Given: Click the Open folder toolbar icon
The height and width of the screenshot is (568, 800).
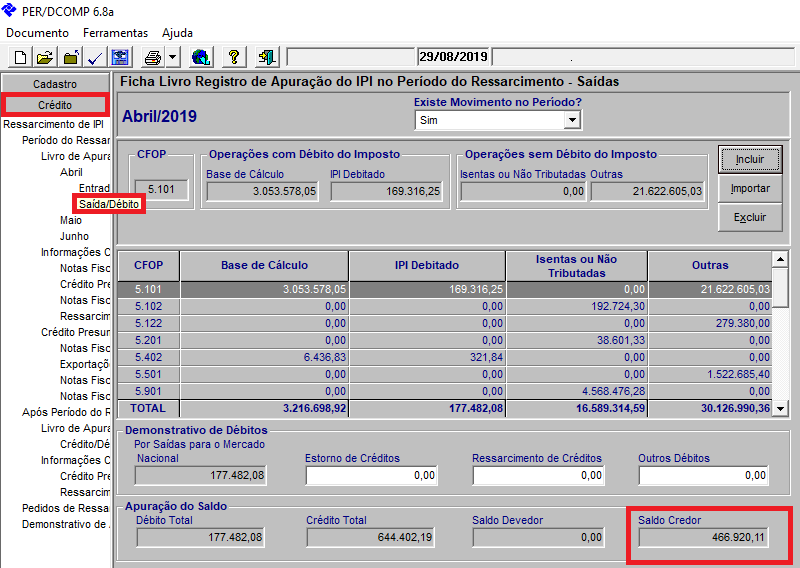Looking at the screenshot, I should coord(45,57).
